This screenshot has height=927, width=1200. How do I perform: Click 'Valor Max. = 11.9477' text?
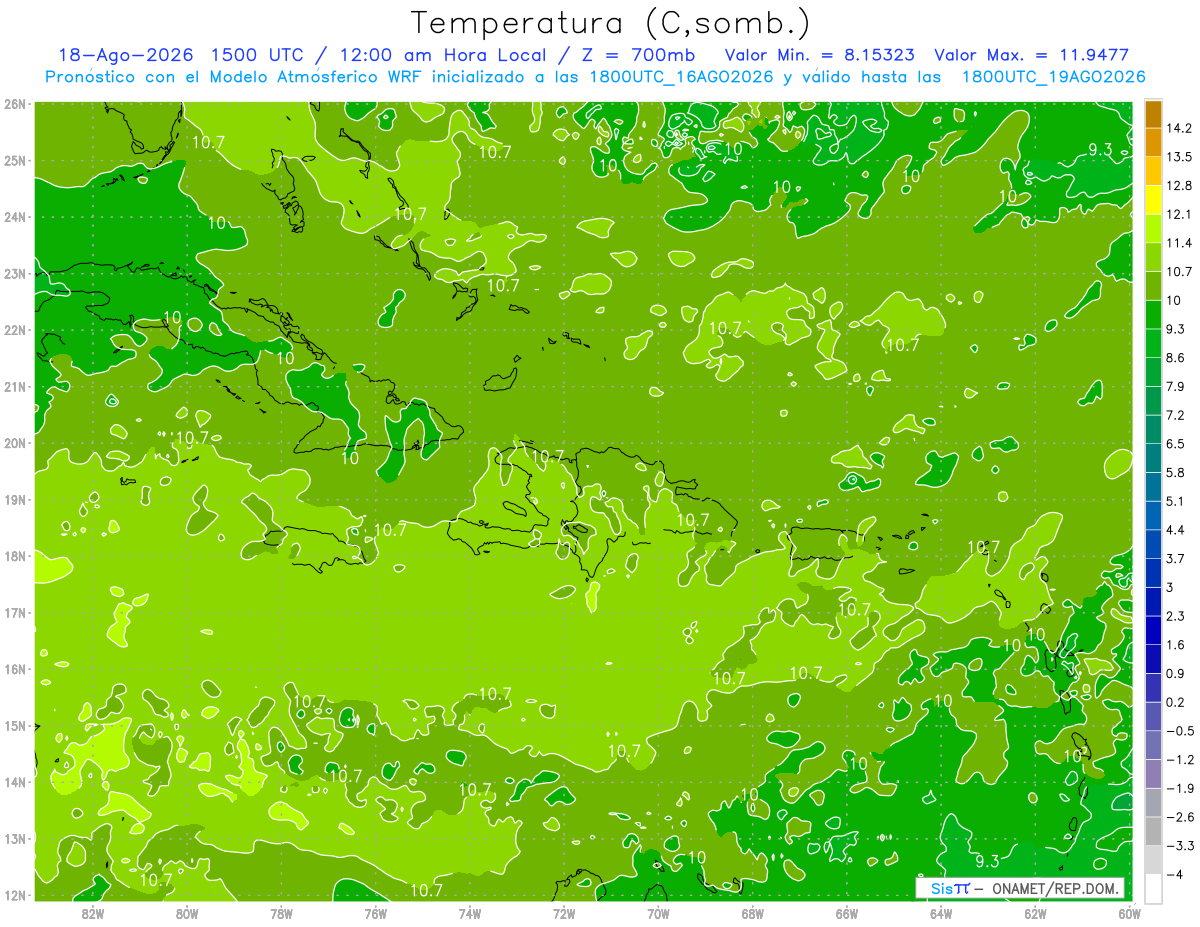(1031, 55)
